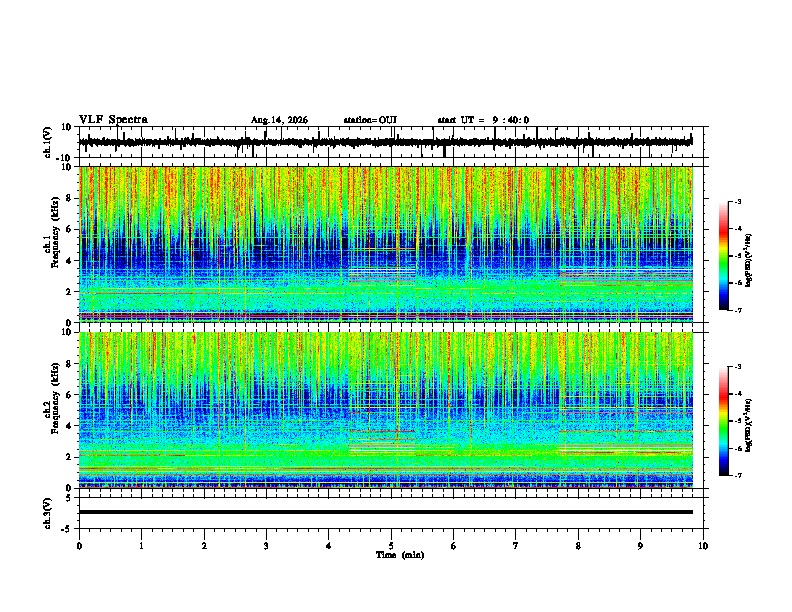The height and width of the screenshot is (612, 792).
Task: Click tick label "3" on the Time axis
Action: point(266,546)
